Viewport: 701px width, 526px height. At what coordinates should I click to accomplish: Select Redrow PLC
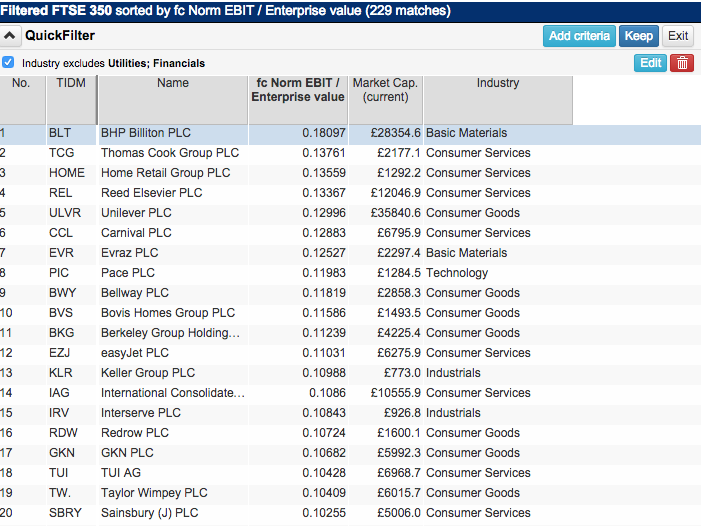click(135, 433)
